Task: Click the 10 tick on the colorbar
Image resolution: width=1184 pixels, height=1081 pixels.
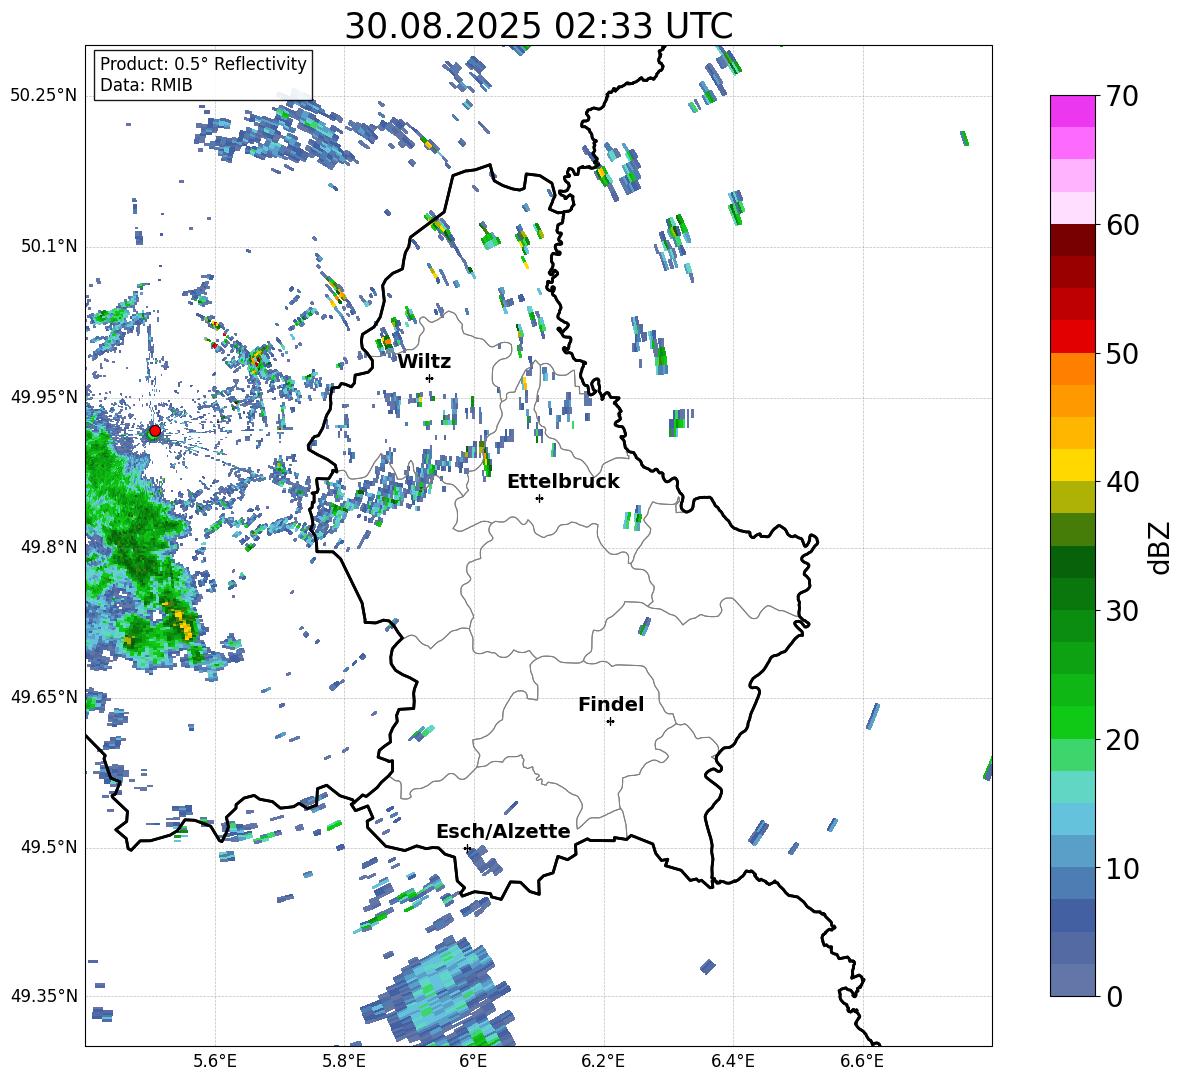Action: (x=1121, y=868)
